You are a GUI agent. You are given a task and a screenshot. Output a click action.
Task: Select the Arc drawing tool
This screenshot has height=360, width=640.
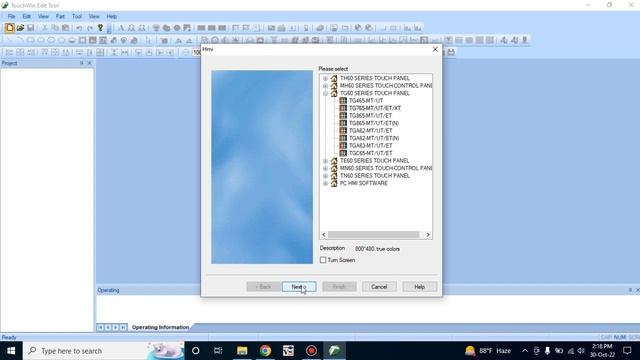tap(20, 40)
